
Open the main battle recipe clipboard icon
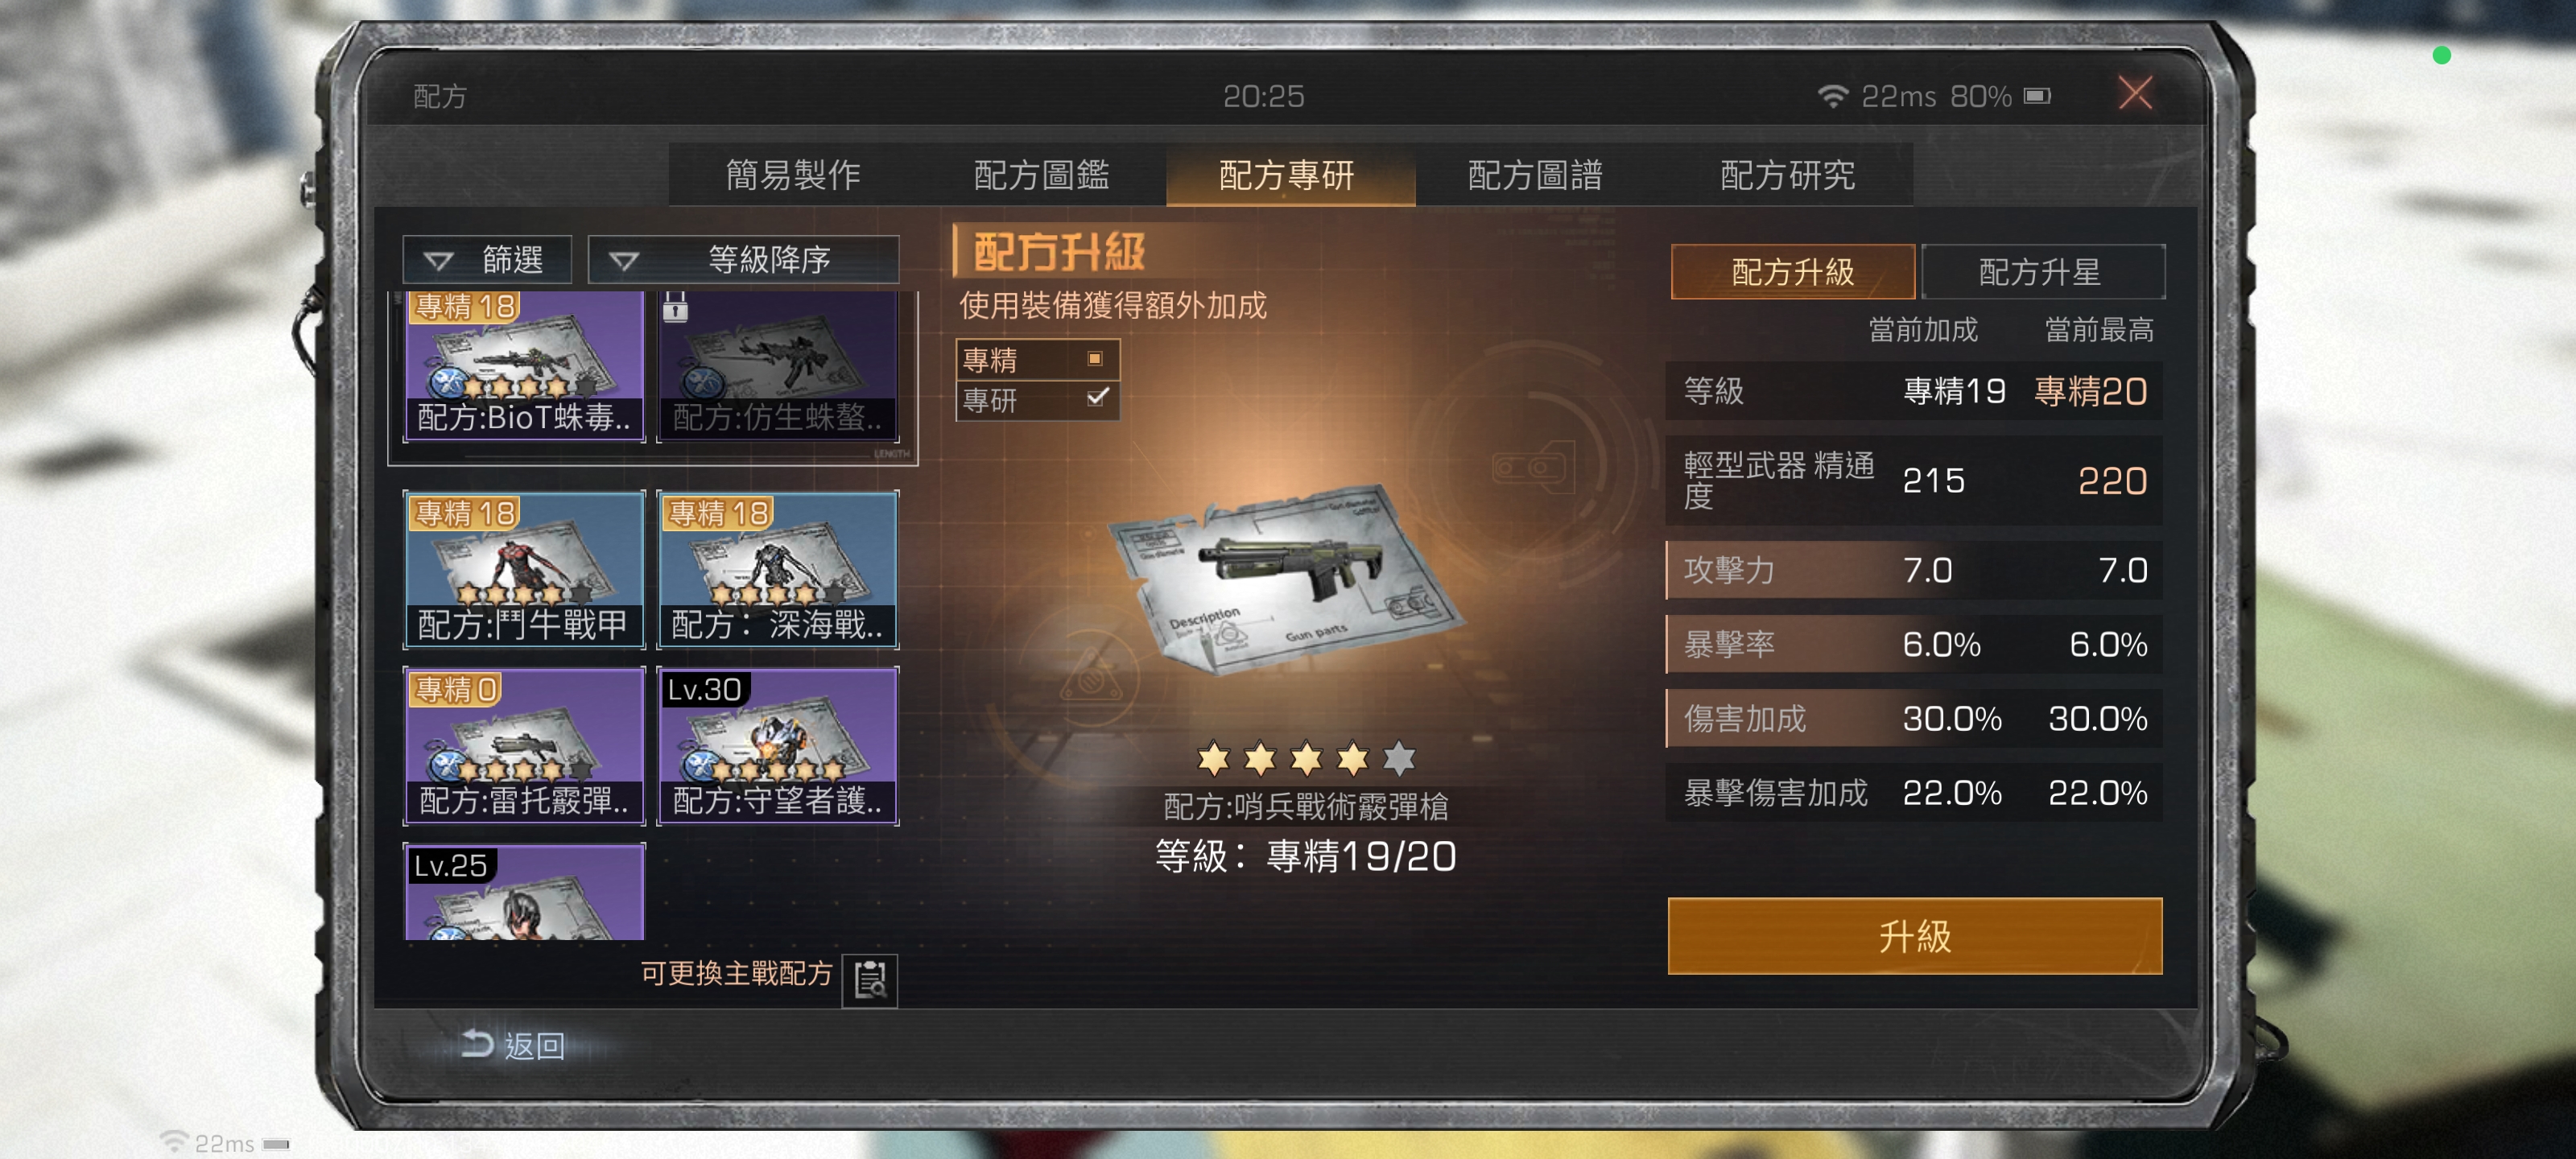coord(869,979)
